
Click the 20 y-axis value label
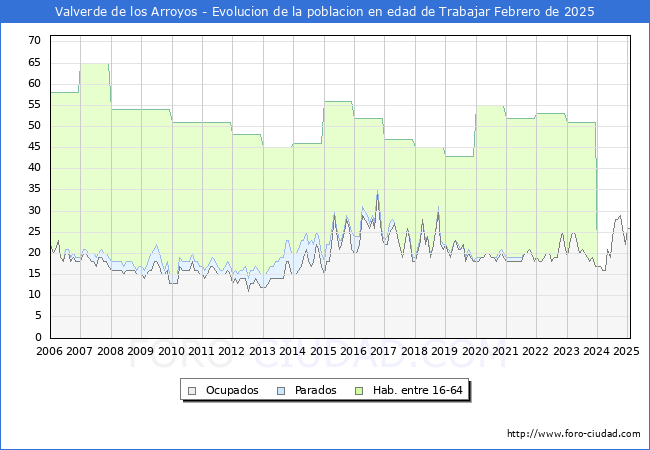click(34, 252)
